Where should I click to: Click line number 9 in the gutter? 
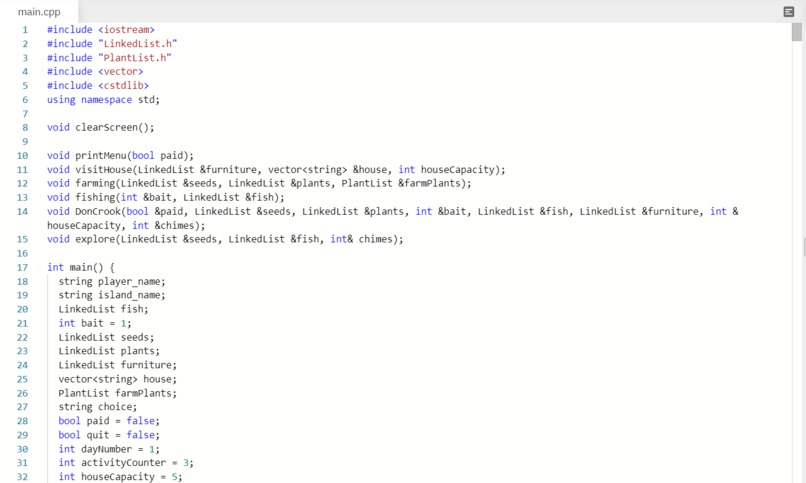25,141
